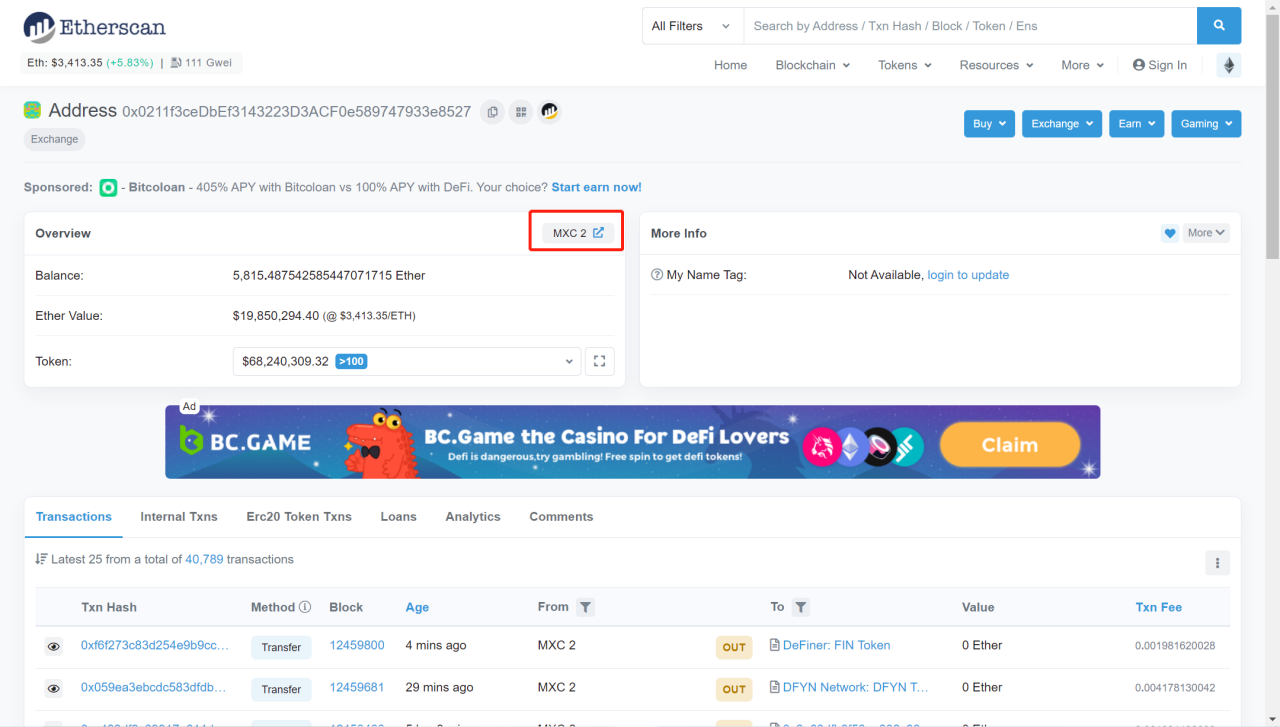This screenshot has width=1280, height=727.
Task: Open the Loans tab
Action: [399, 517]
